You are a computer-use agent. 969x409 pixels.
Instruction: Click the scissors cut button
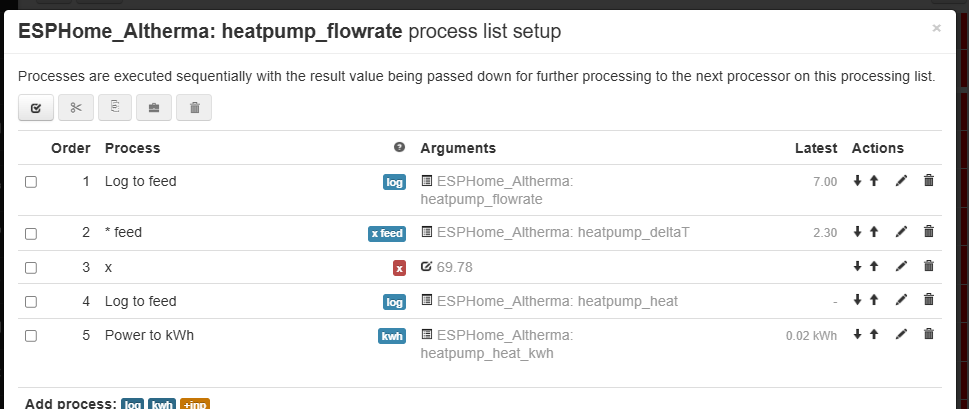pos(75,107)
